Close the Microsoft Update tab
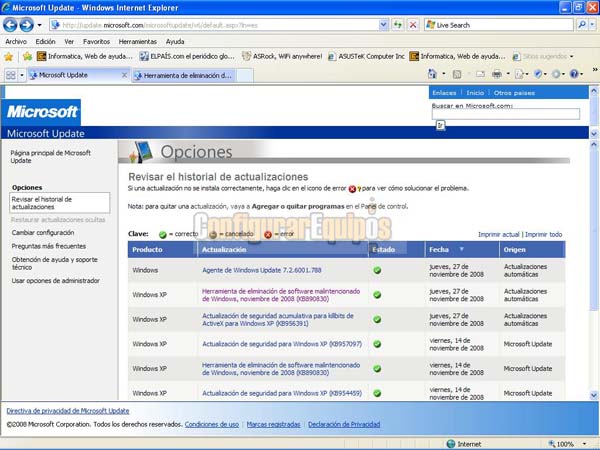Image resolution: width=600 pixels, height=450 pixels. (x=124, y=75)
